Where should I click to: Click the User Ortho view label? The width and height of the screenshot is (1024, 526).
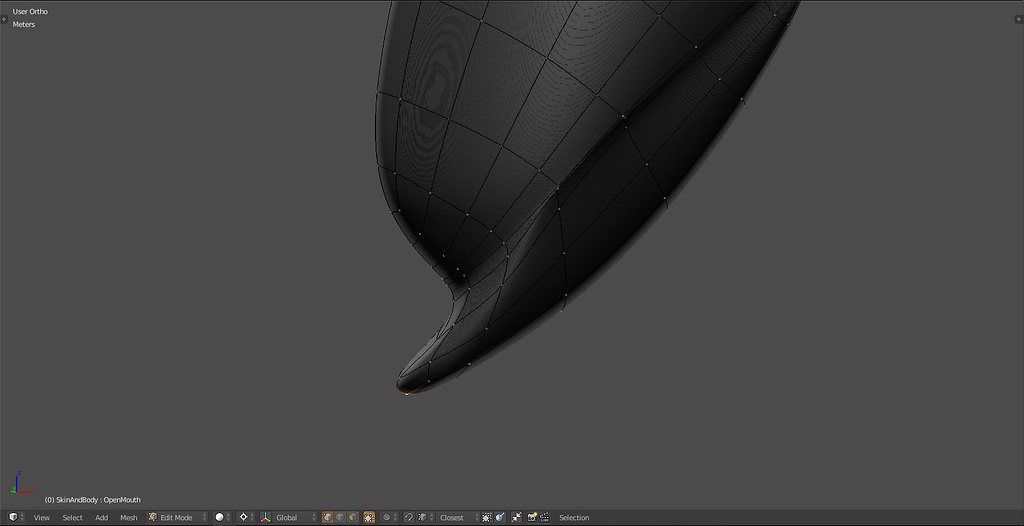point(30,11)
